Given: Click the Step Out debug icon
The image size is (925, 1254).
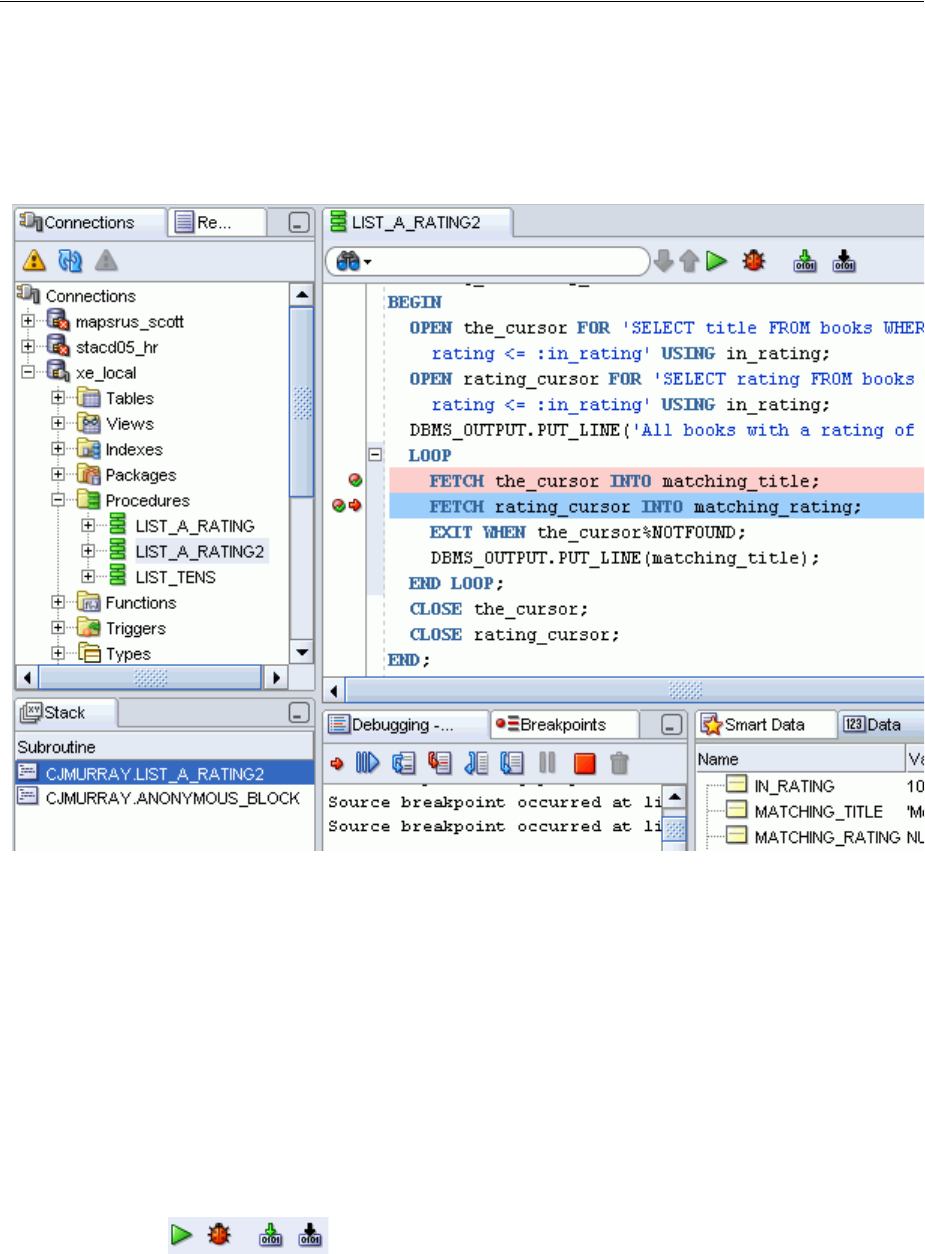Looking at the screenshot, I should pos(476,763).
